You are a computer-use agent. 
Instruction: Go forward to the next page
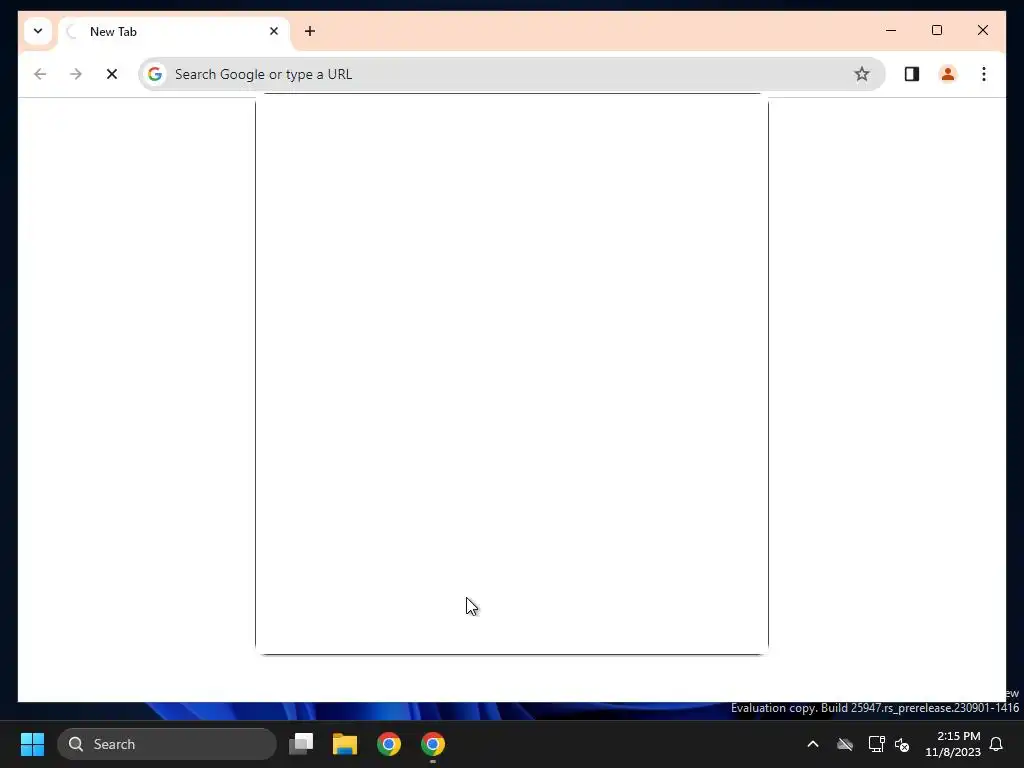(x=76, y=74)
